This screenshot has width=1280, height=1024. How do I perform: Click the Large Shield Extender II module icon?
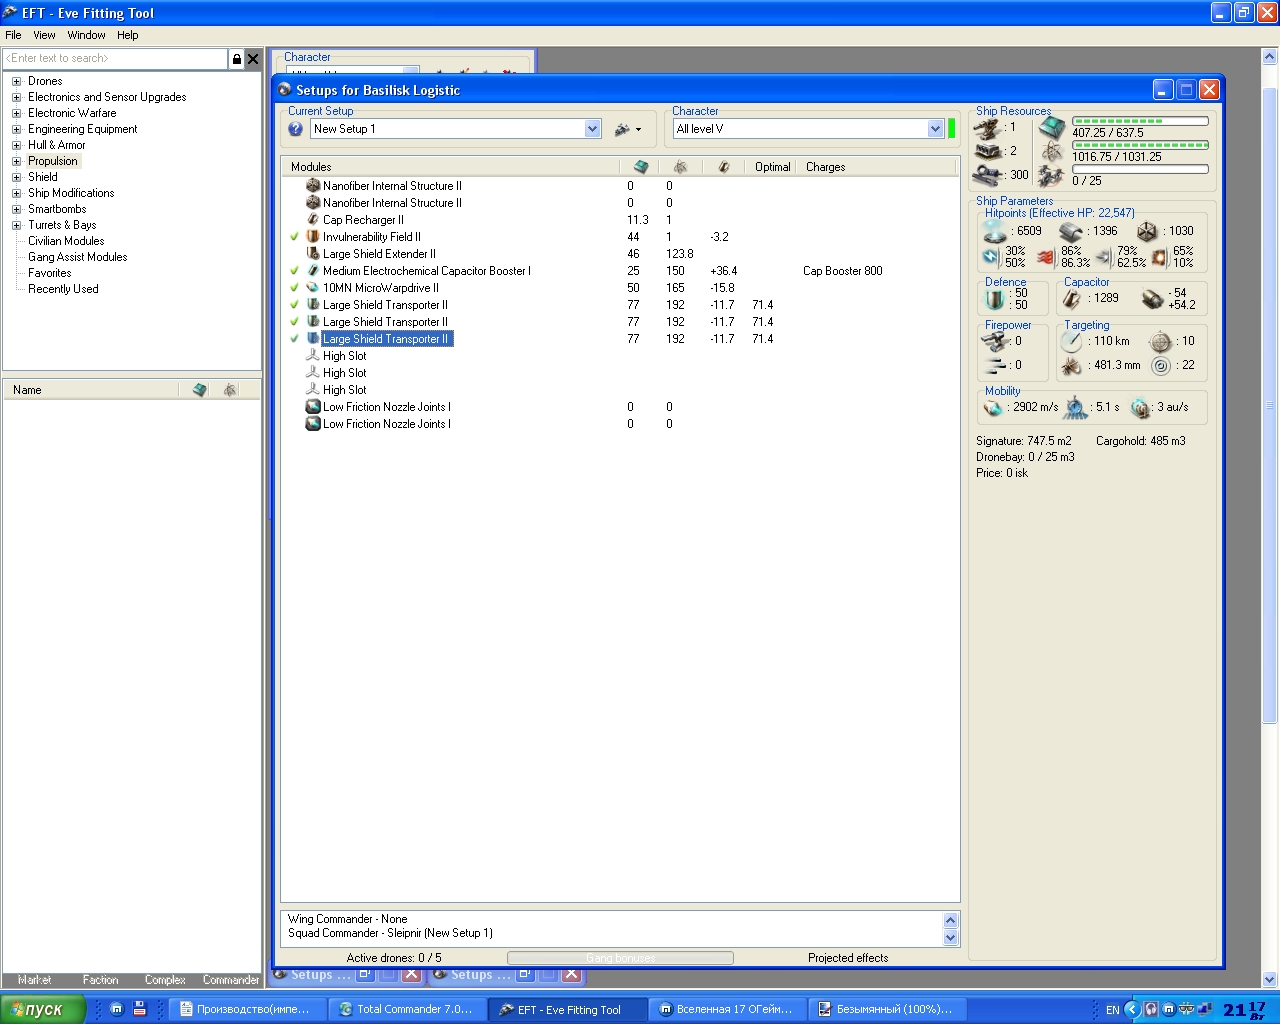pos(313,254)
